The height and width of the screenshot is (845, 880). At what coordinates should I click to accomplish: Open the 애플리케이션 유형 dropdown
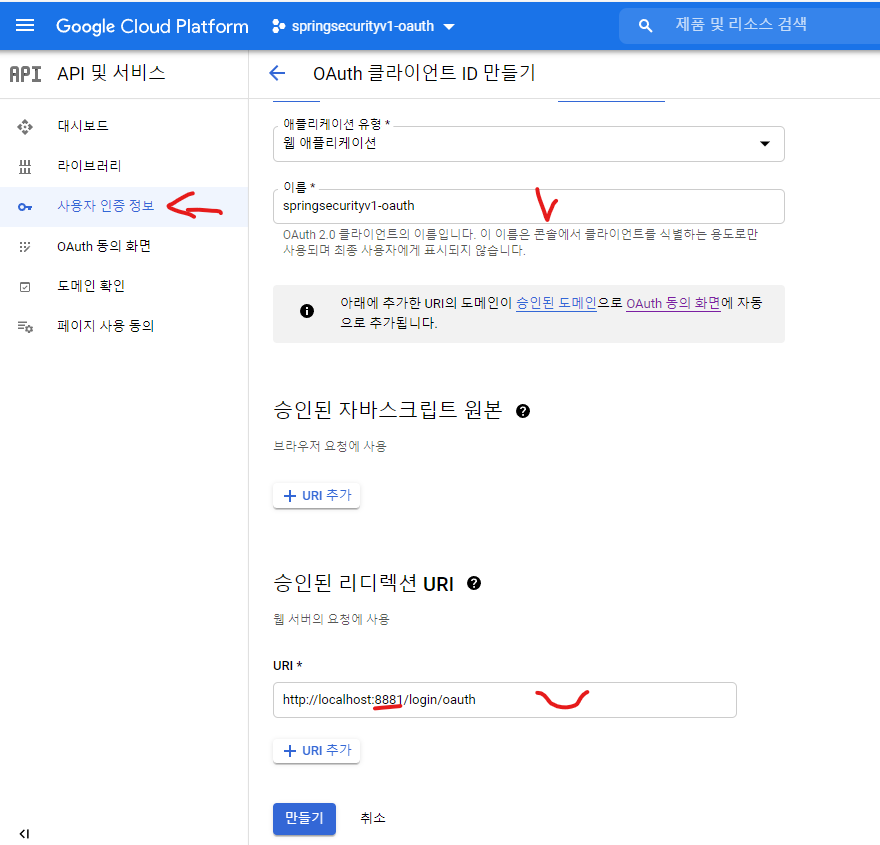[x=528, y=144]
